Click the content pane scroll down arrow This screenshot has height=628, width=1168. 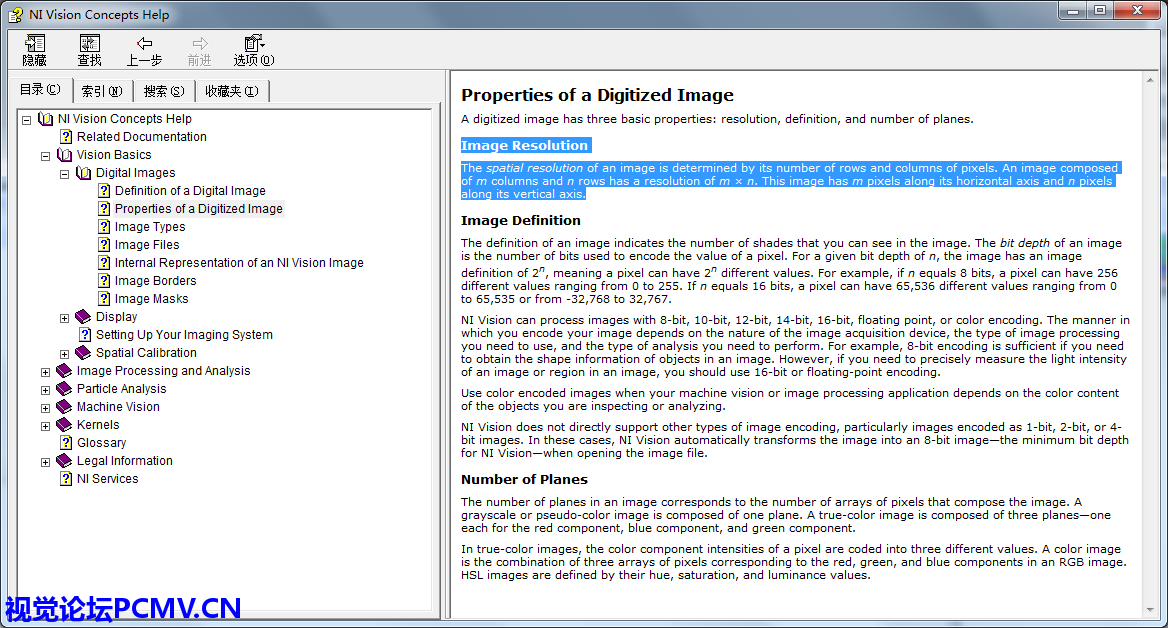tap(1150, 610)
